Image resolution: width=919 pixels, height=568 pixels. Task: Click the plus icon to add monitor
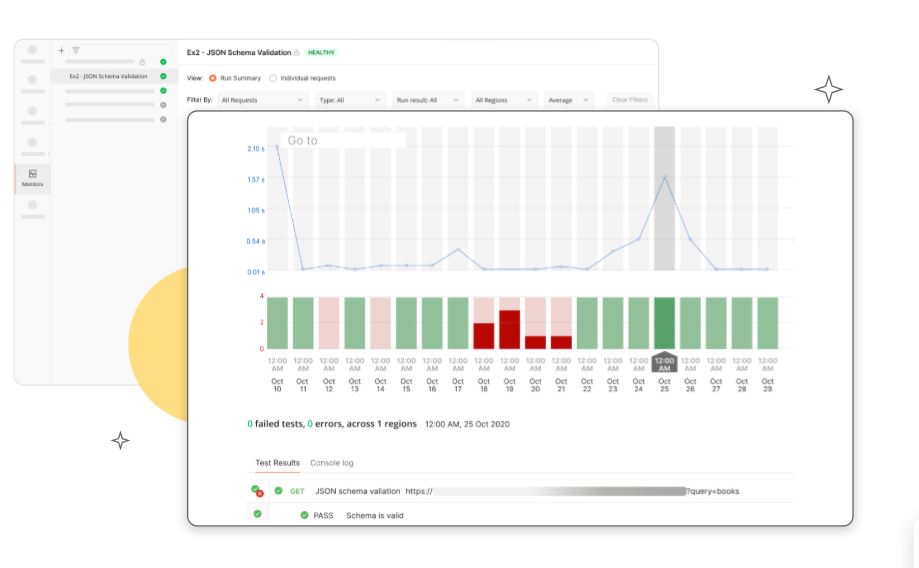(61, 50)
